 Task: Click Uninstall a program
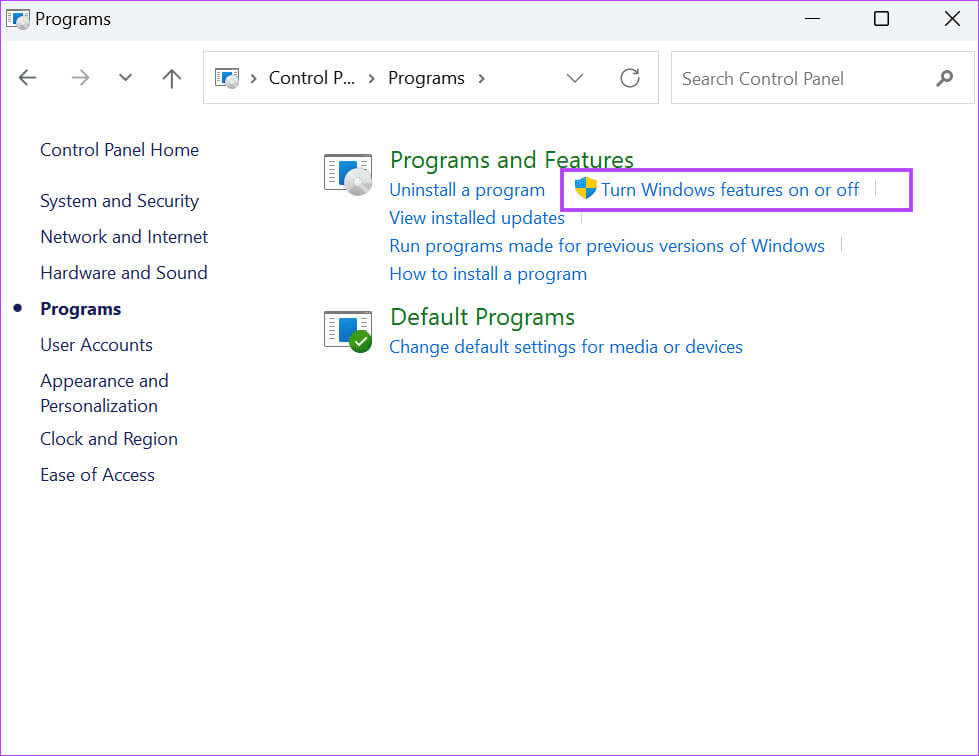(467, 190)
